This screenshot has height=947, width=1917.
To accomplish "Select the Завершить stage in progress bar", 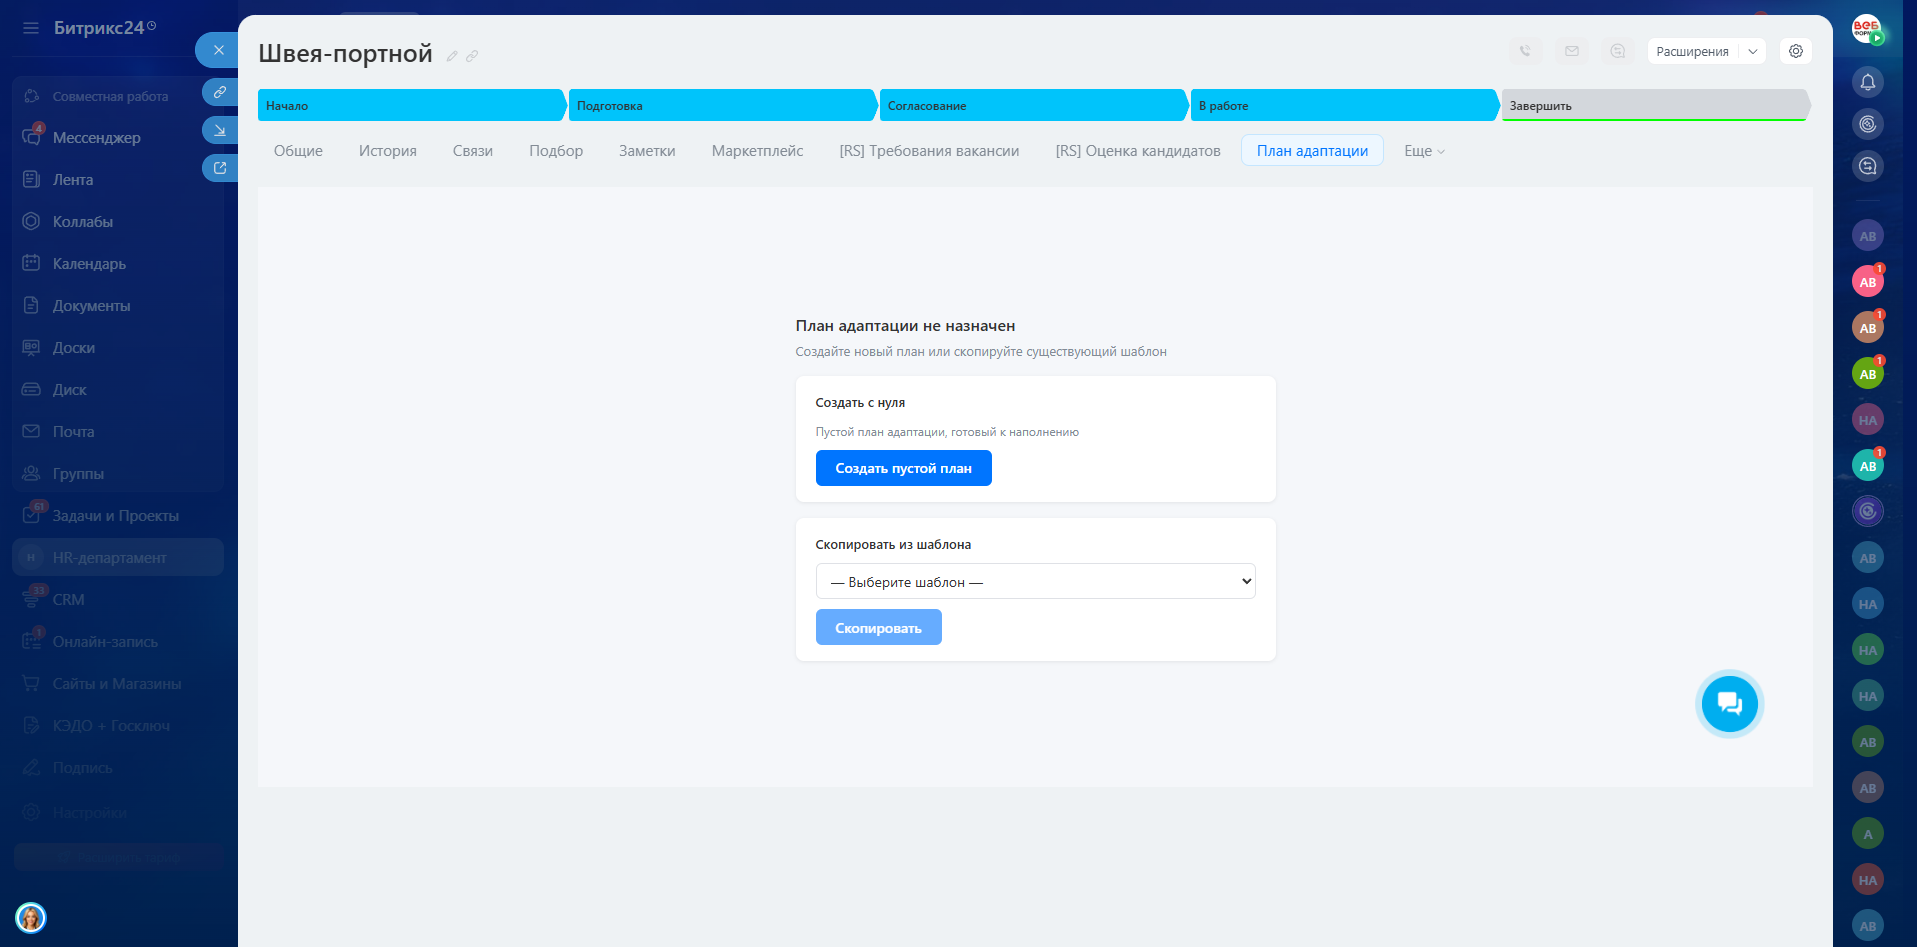I will coord(1654,105).
